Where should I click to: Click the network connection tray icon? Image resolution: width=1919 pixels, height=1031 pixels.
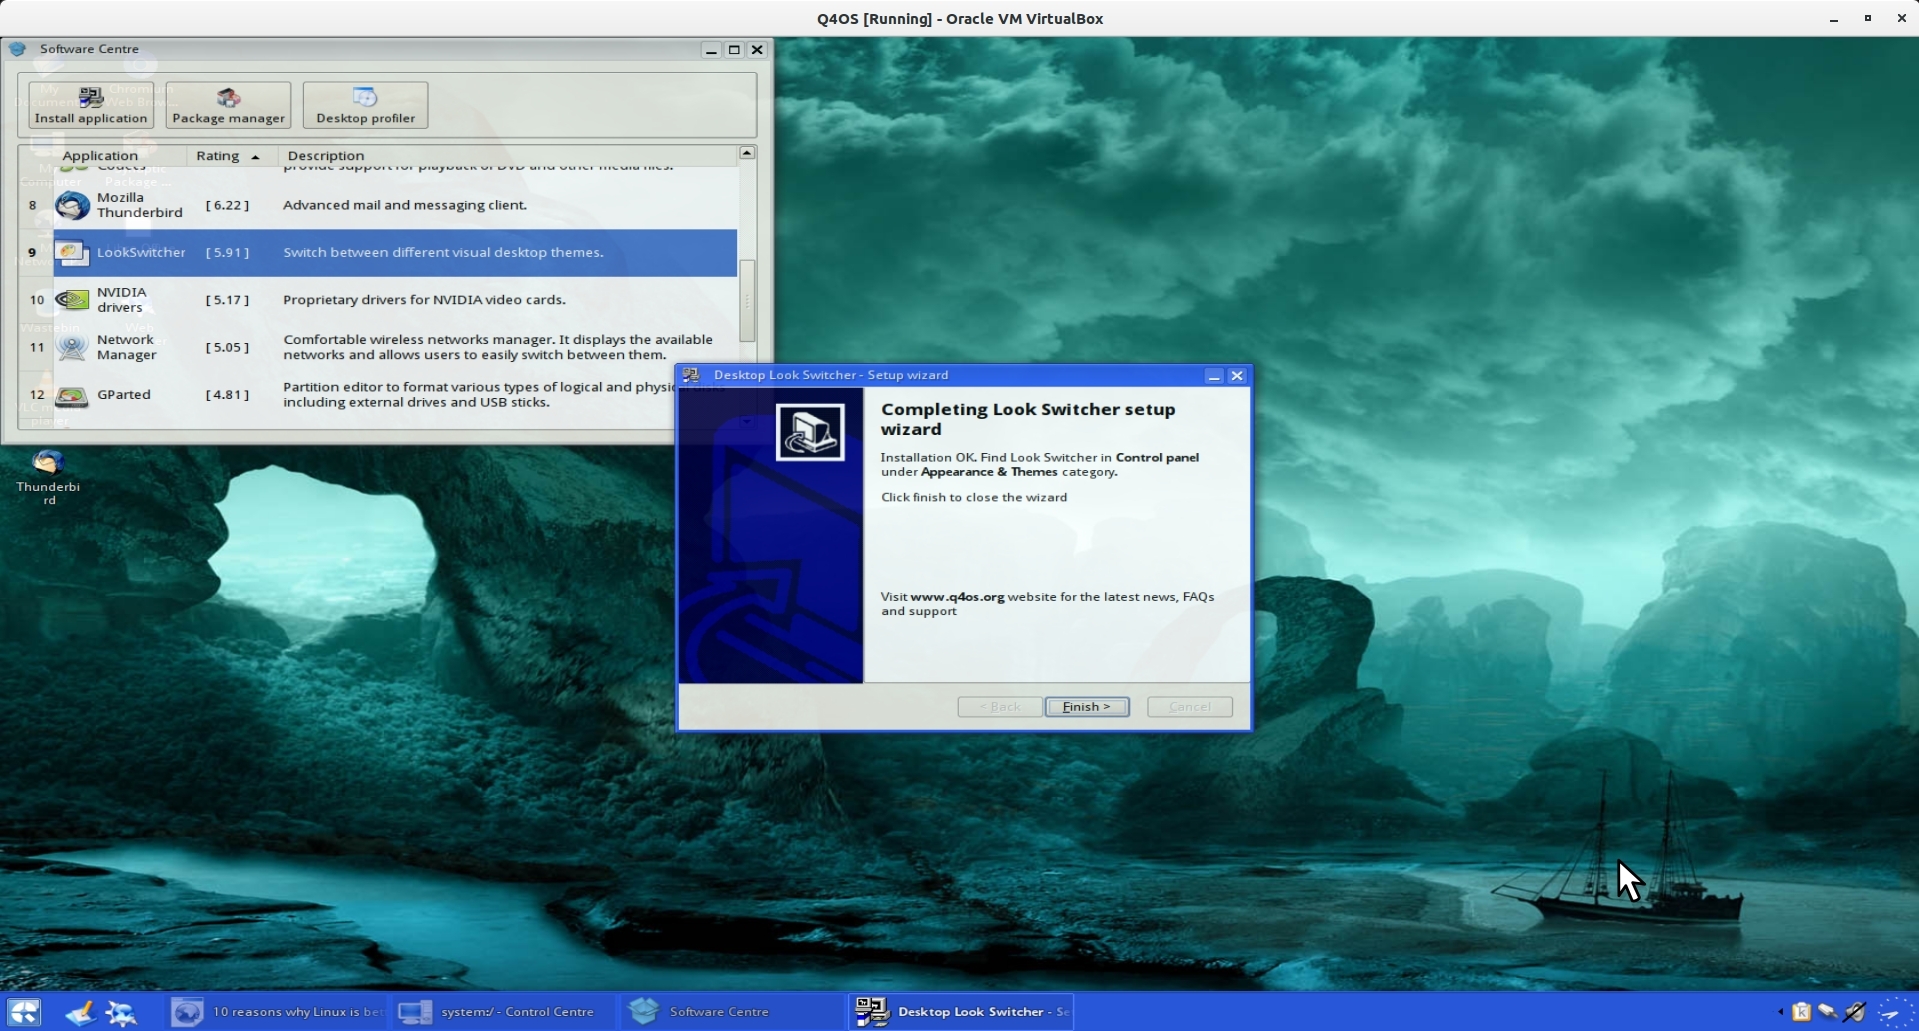pyautogui.click(x=1827, y=1012)
